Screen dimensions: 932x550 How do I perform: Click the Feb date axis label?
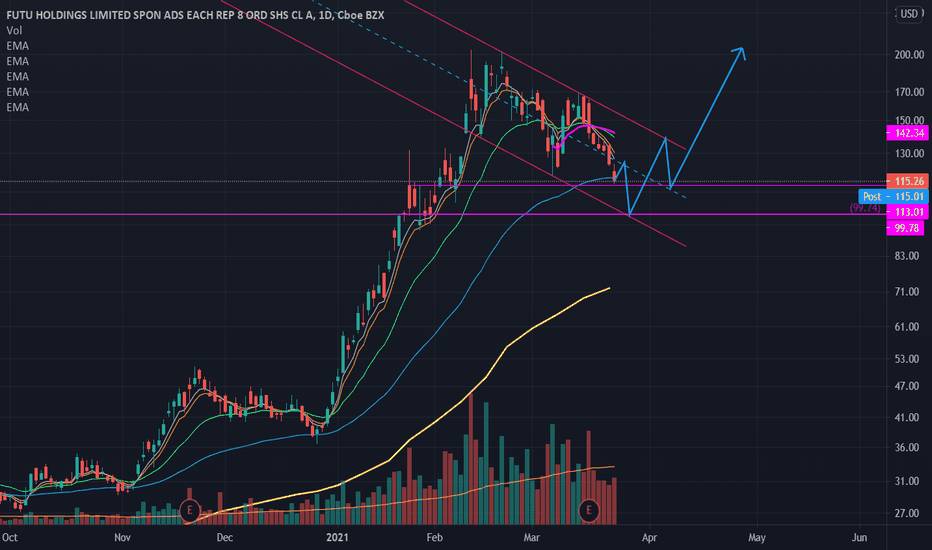coord(434,538)
